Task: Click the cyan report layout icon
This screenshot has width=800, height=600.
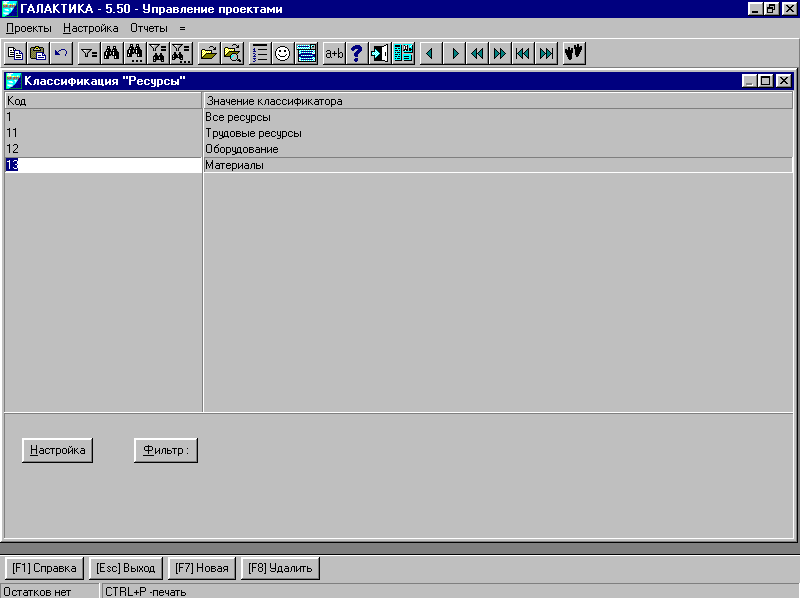Action: [x=403, y=53]
